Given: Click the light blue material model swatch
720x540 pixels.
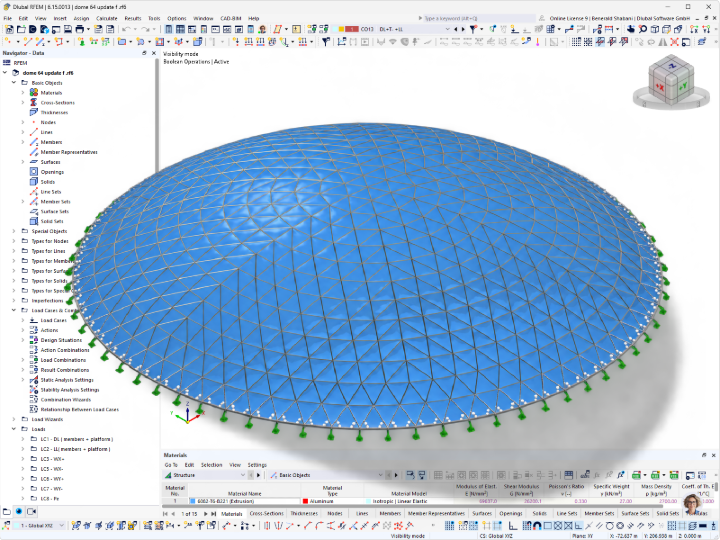Looking at the screenshot, I should [x=368, y=501].
